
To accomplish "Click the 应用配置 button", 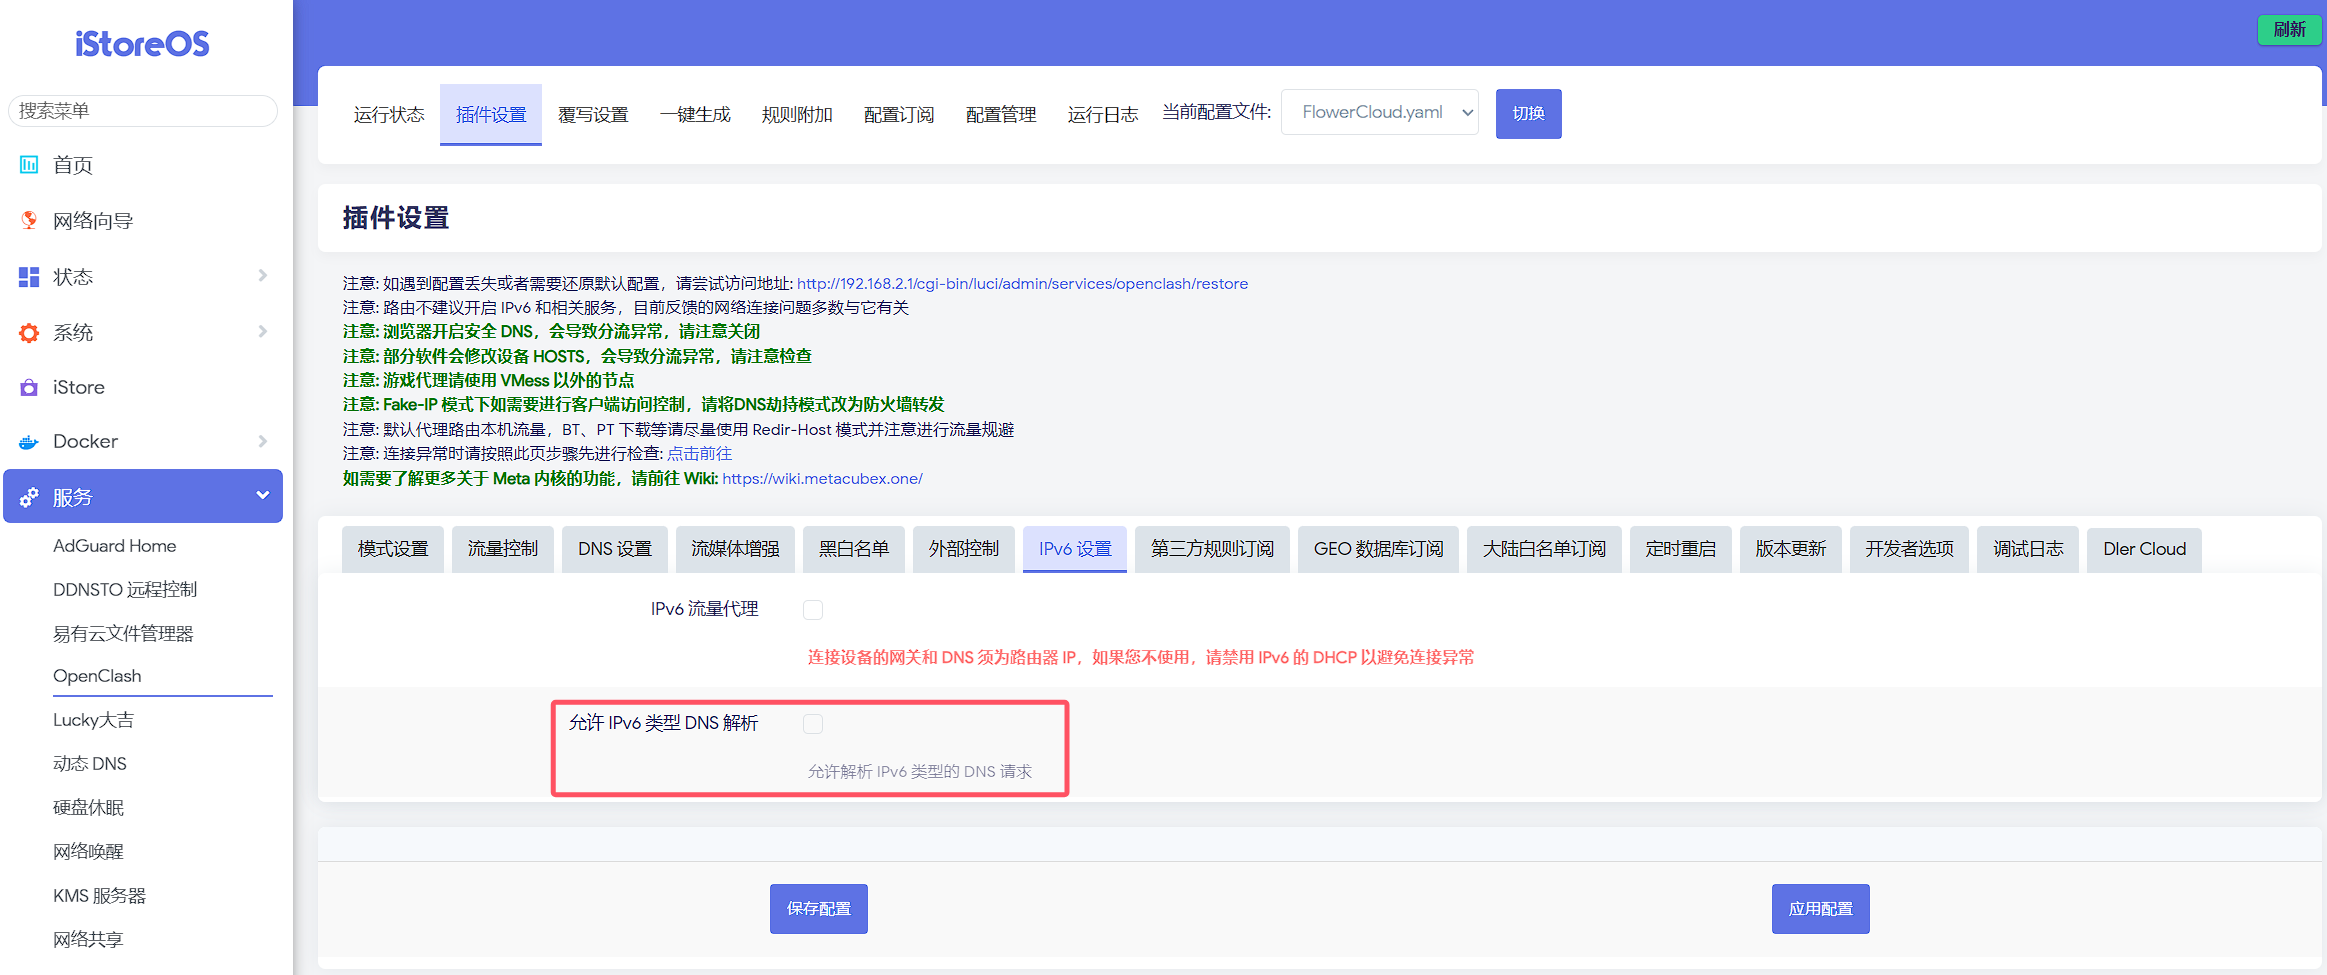I will (1820, 909).
